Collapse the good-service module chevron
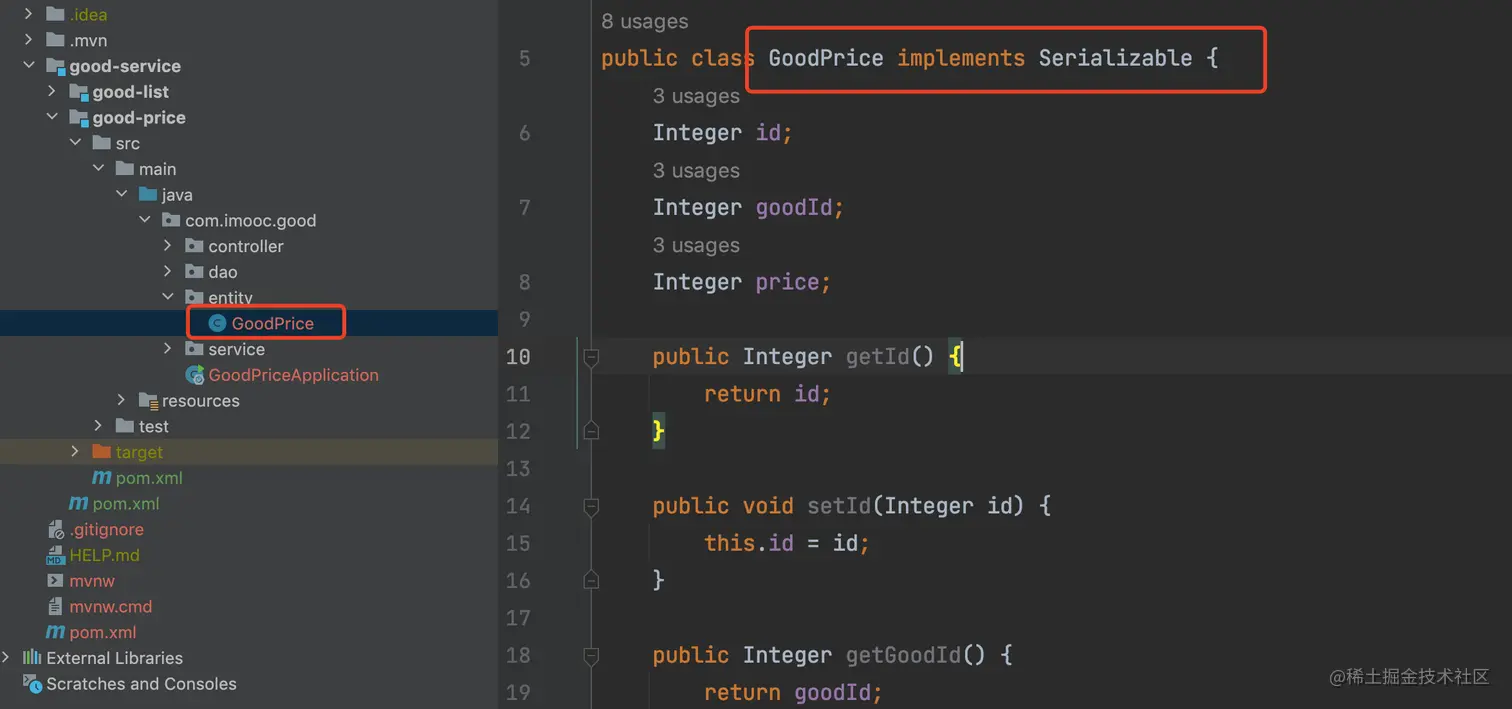The image size is (1512, 709). [x=28, y=66]
